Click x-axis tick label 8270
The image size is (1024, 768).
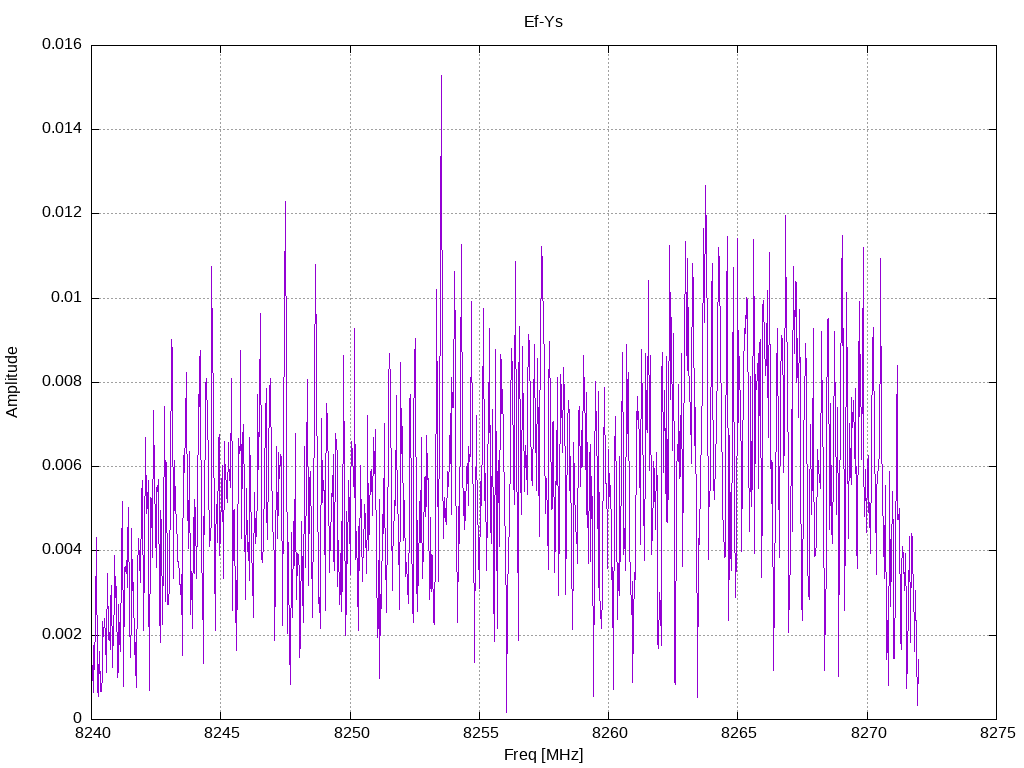(868, 733)
